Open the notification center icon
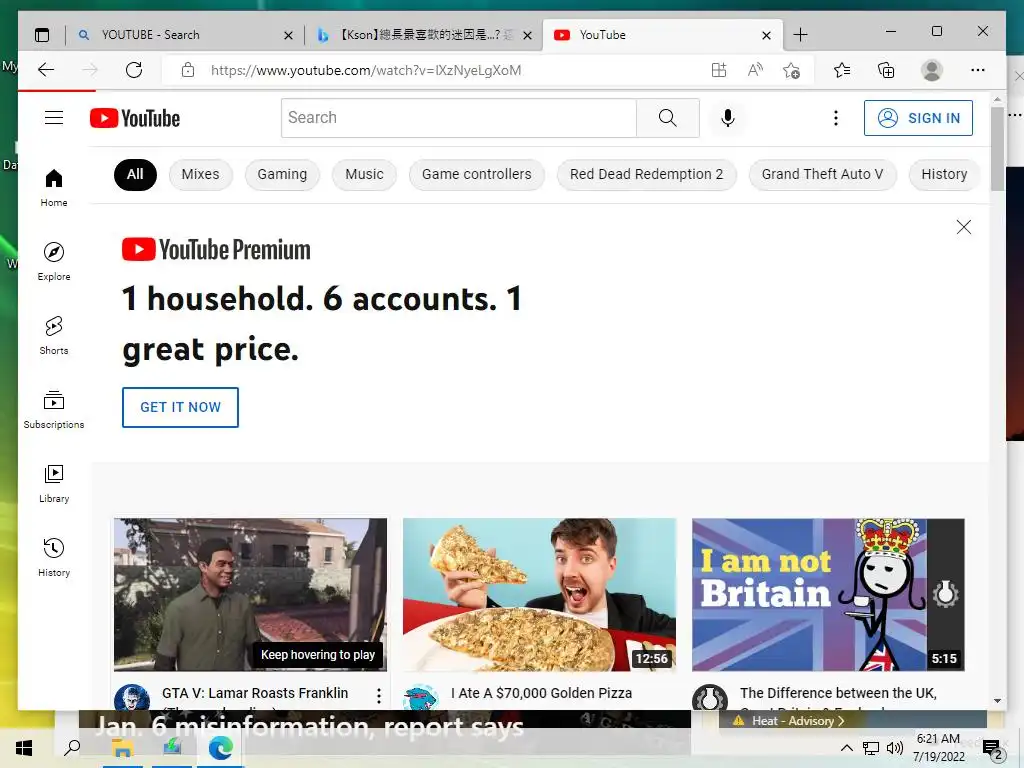Screen dimensions: 1024x768 click(993, 749)
